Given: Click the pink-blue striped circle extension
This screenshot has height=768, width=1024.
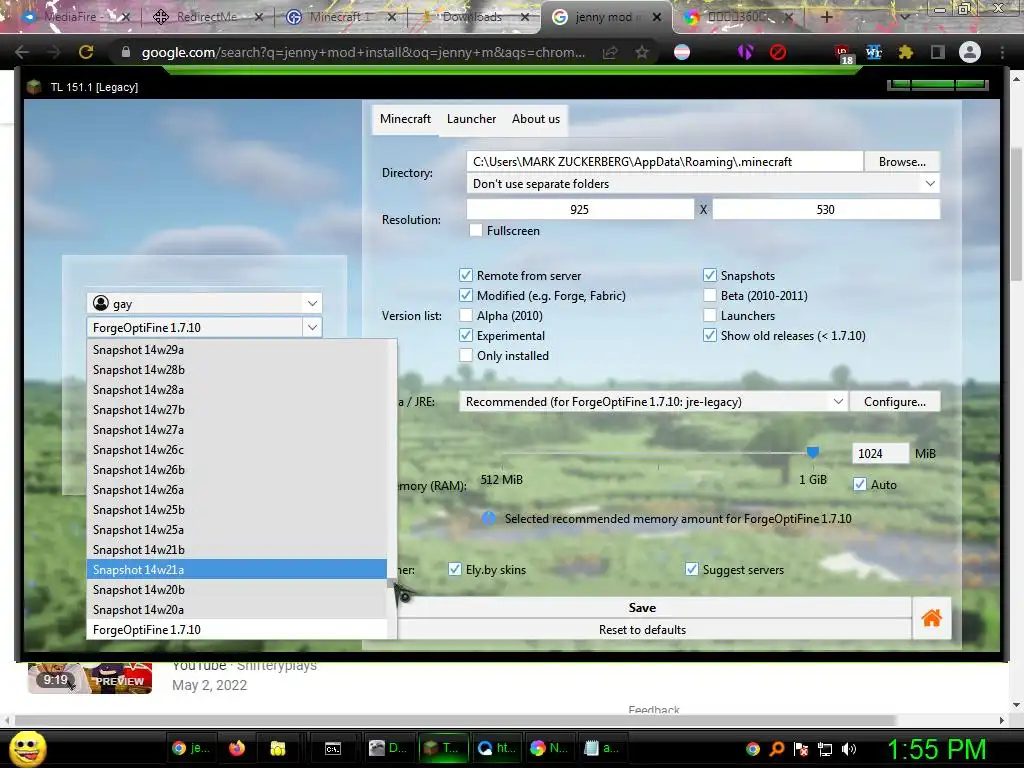Looking at the screenshot, I should tap(682, 52).
